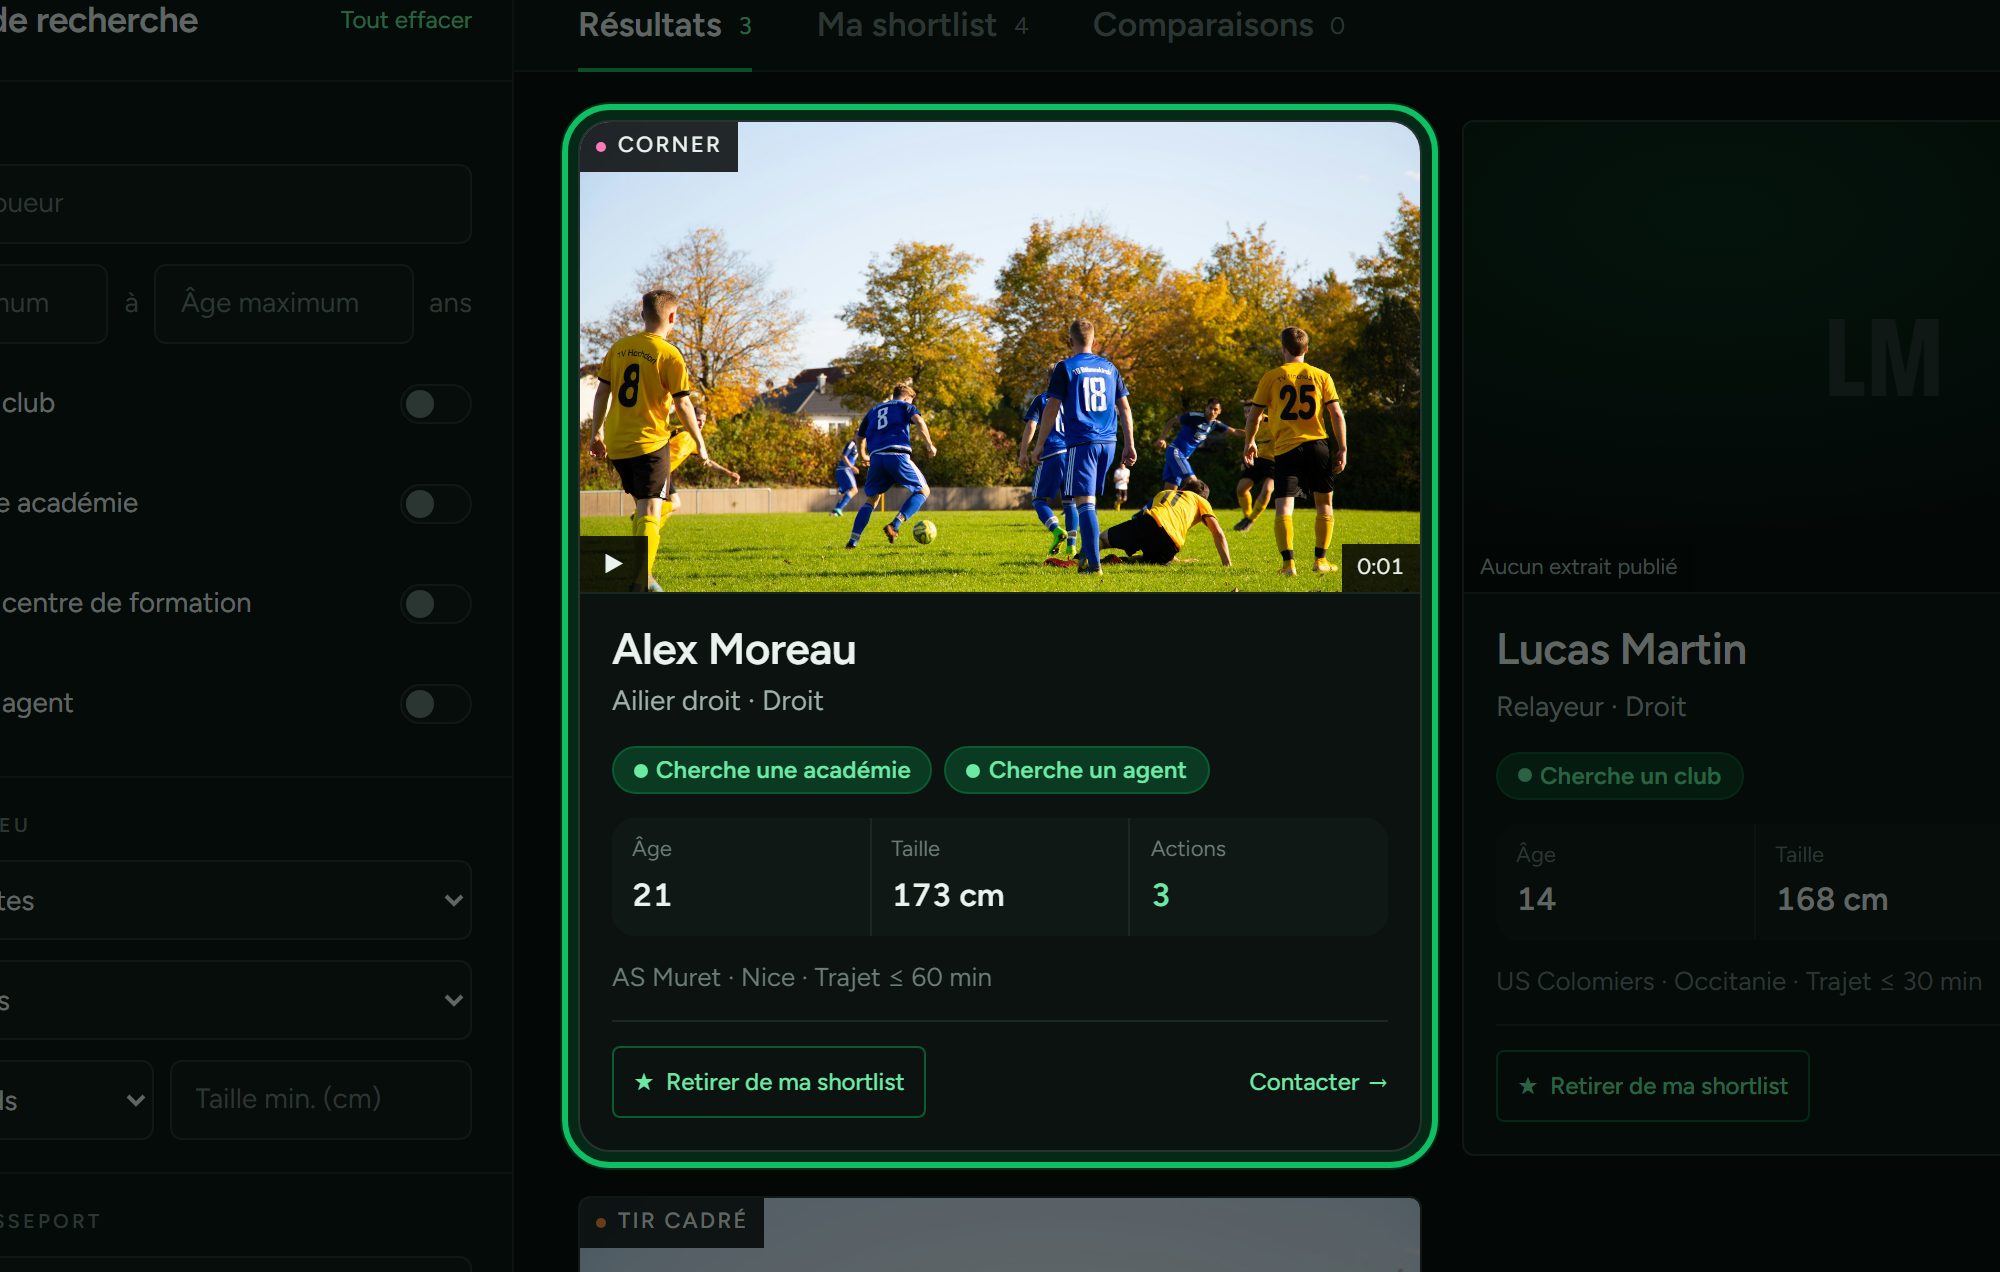
Task: Click the star icon in Alex Moreau's shortlist button
Action: [644, 1082]
